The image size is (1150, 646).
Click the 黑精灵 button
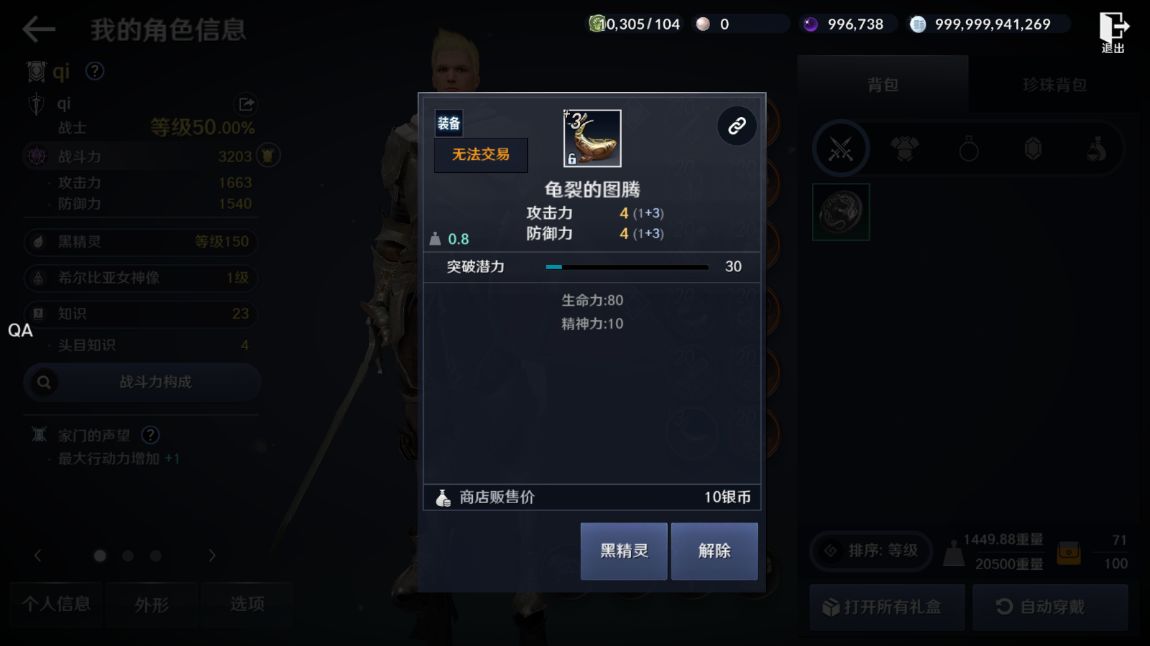coord(624,551)
